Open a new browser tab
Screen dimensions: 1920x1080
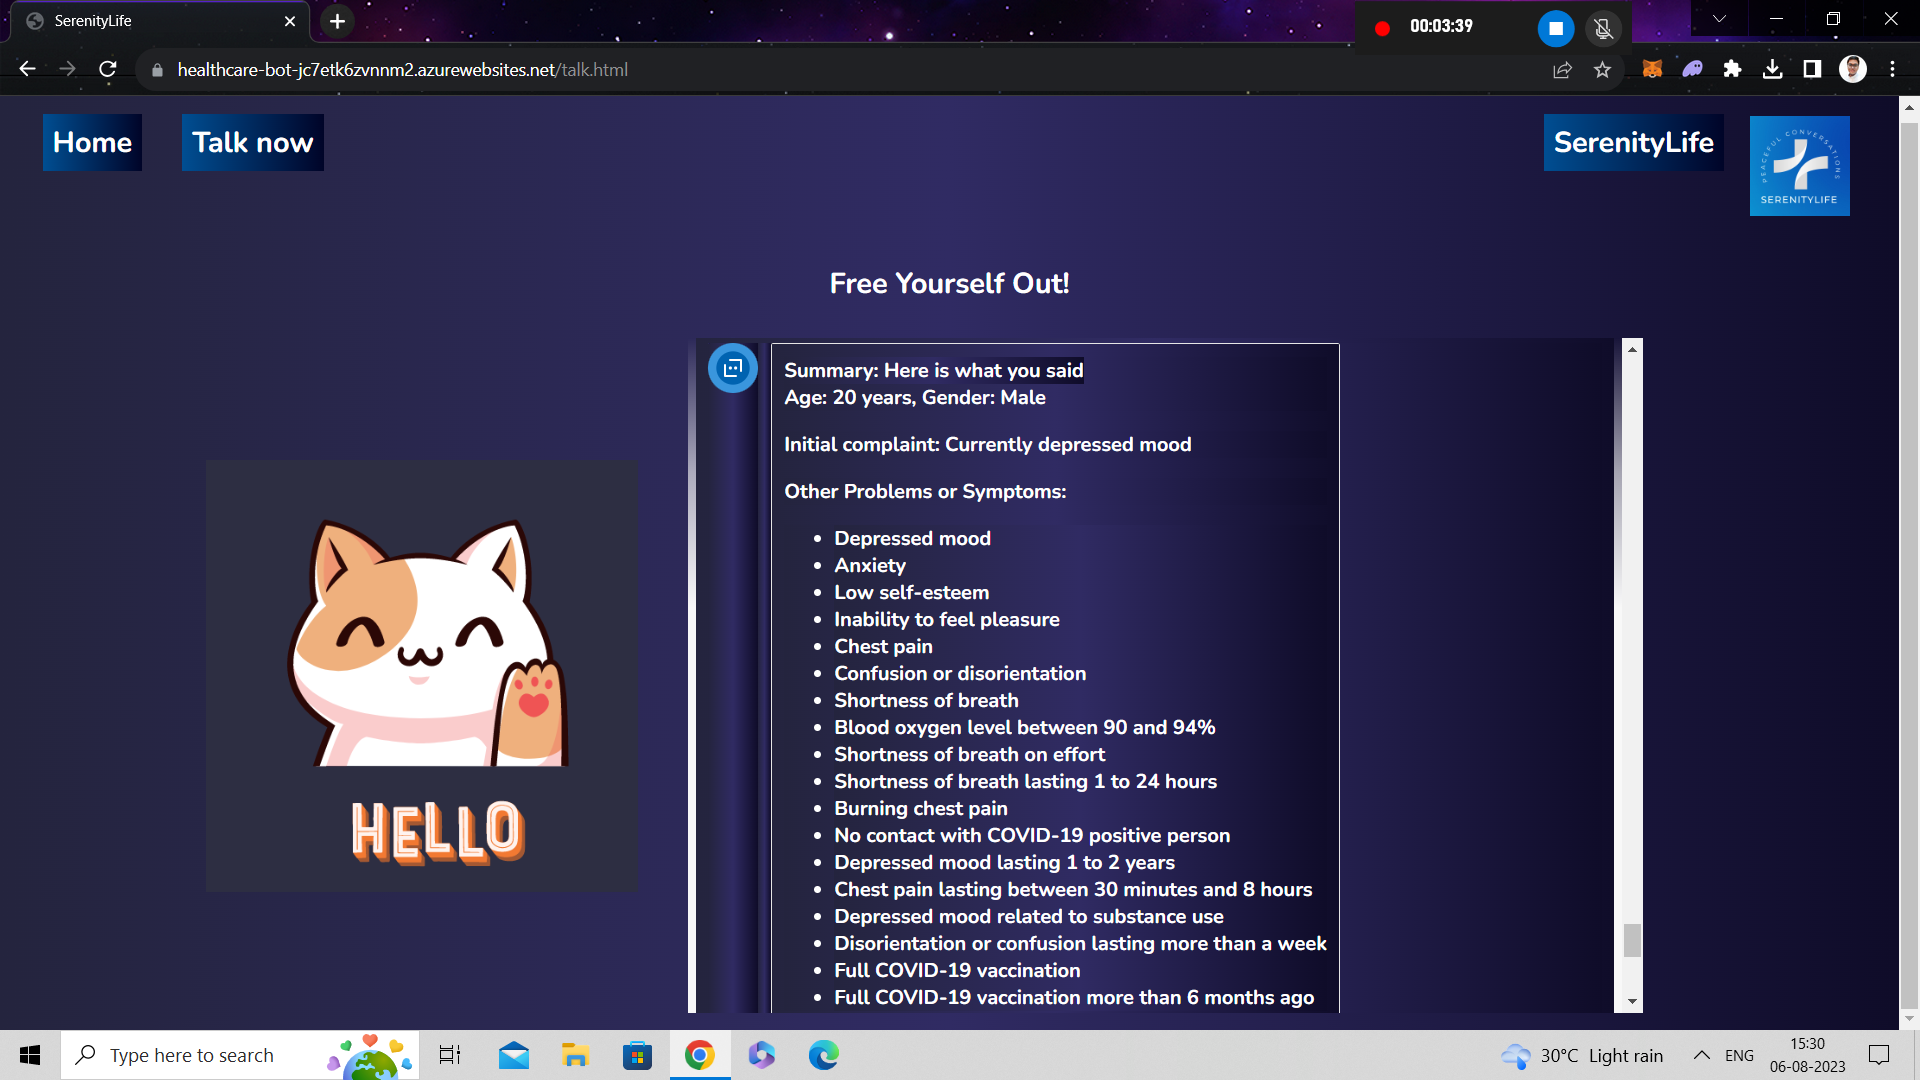[337, 21]
